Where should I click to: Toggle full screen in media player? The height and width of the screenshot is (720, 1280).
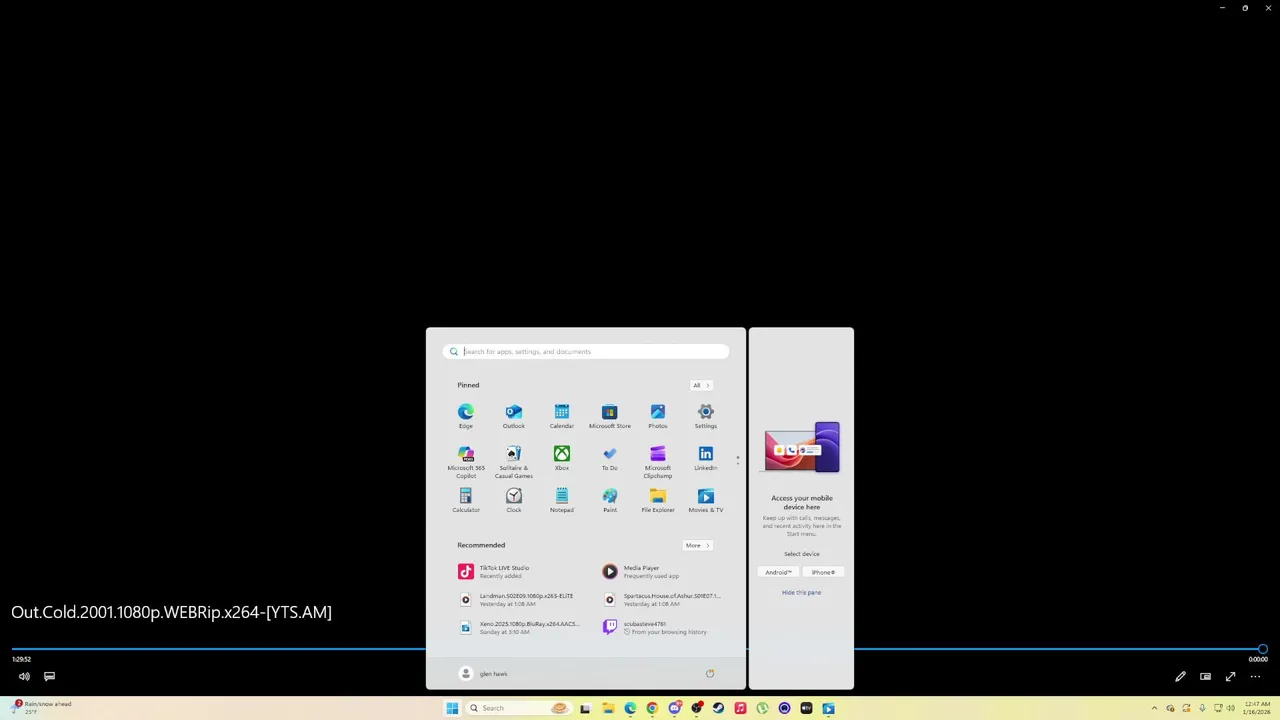pos(1230,677)
